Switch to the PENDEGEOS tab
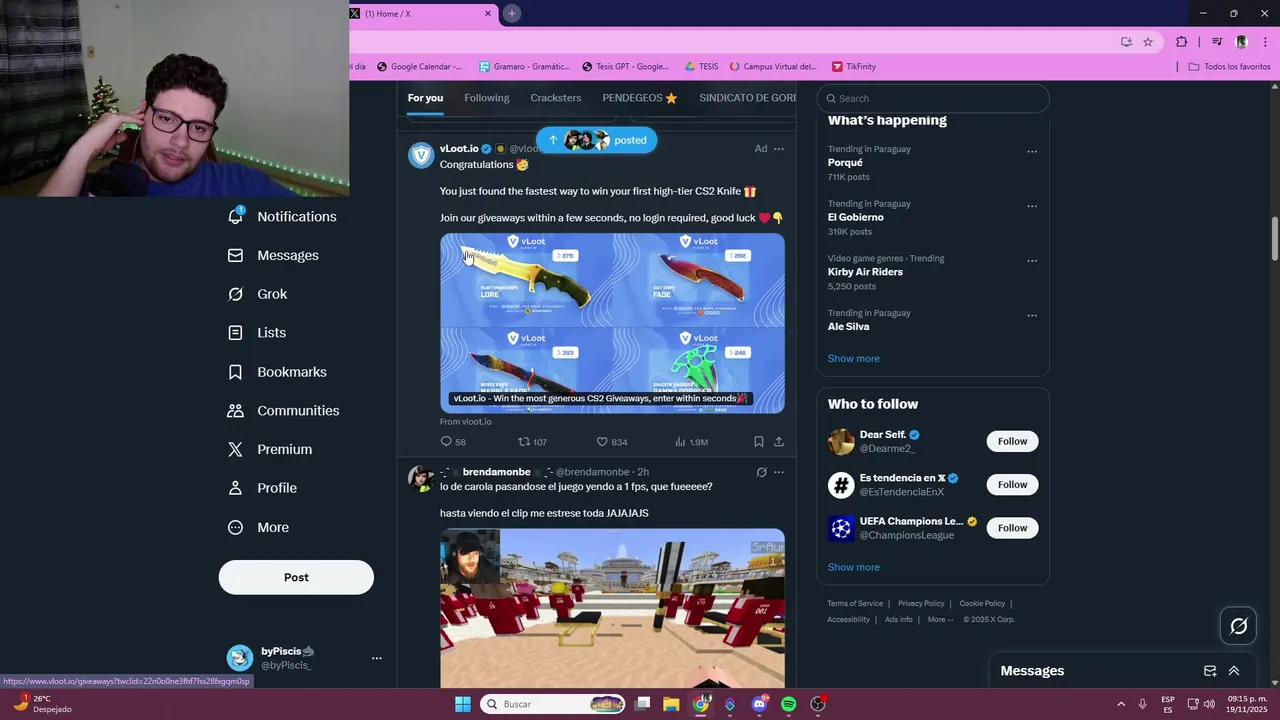This screenshot has height=720, width=1280. [640, 98]
